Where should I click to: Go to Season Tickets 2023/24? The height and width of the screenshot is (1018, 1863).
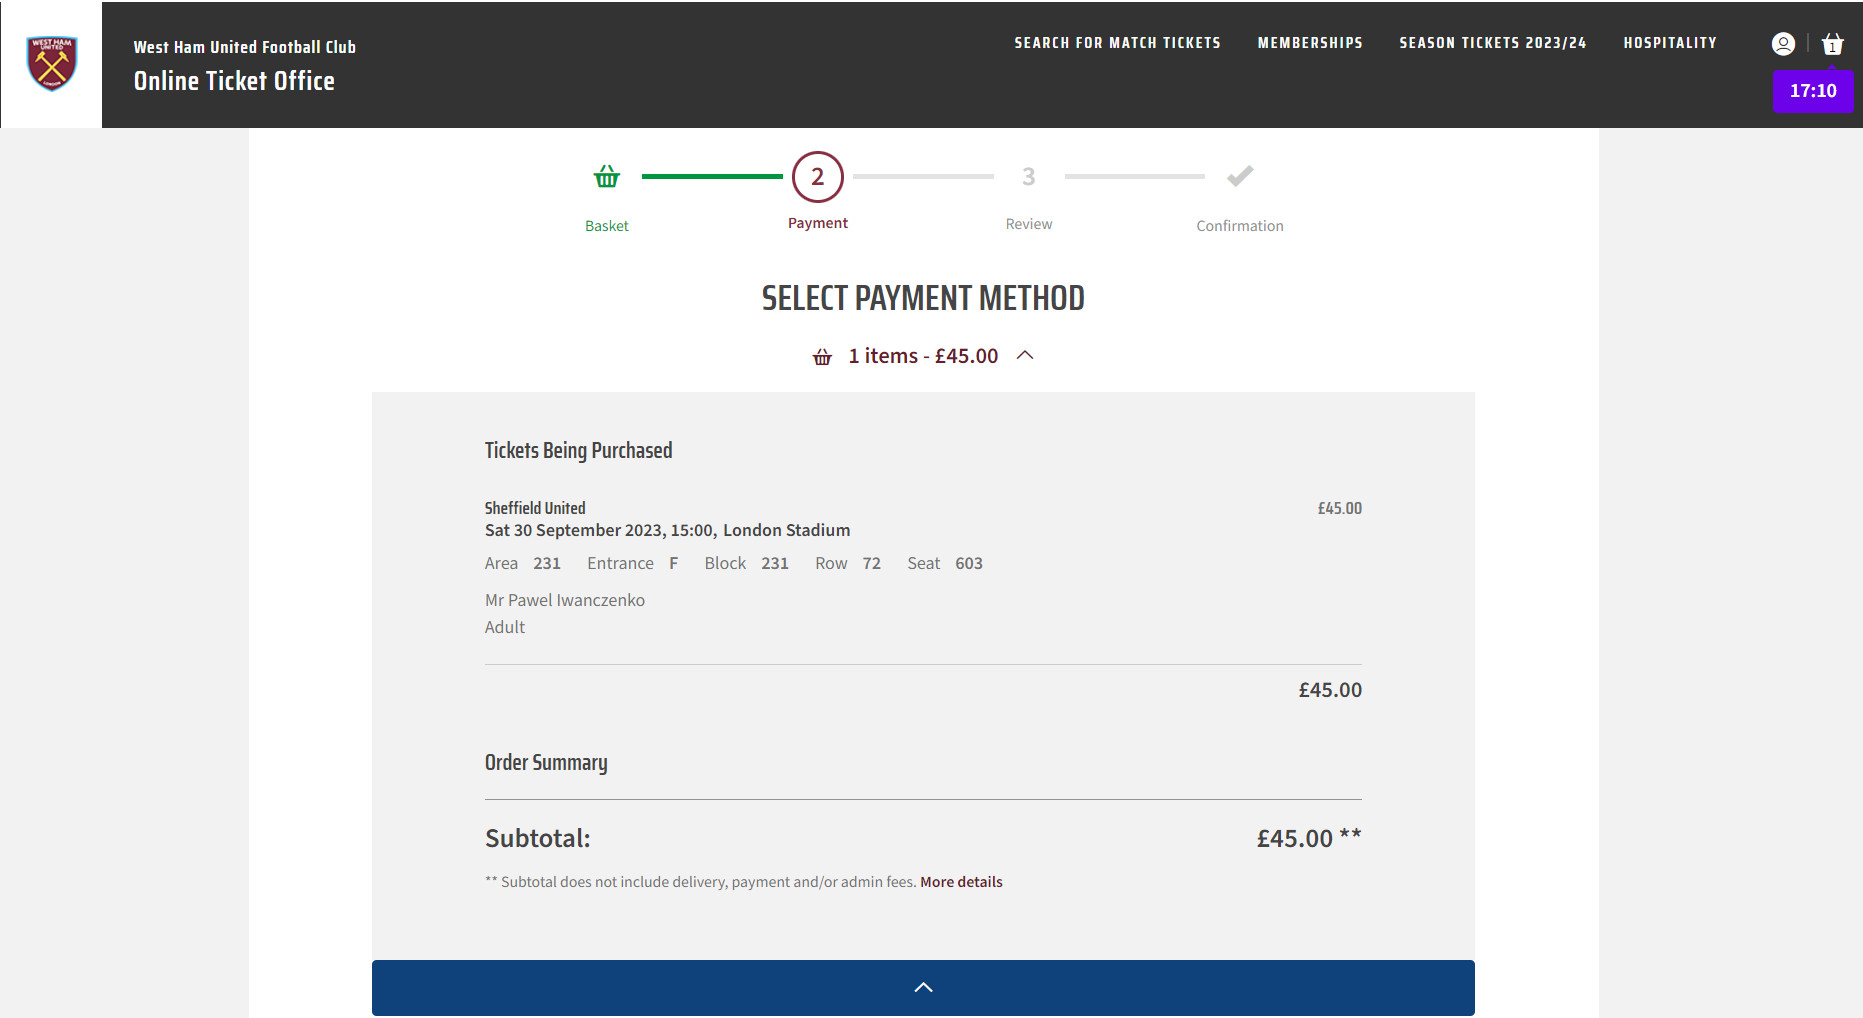point(1492,43)
